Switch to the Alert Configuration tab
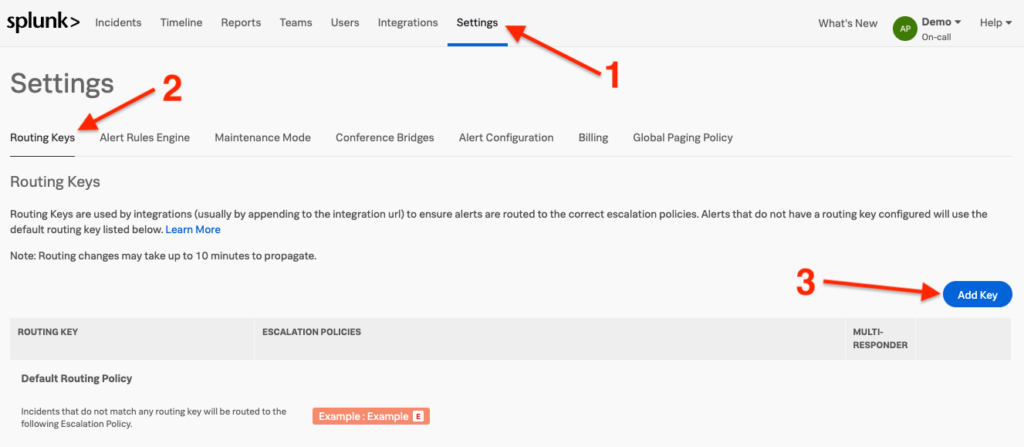 pos(506,138)
